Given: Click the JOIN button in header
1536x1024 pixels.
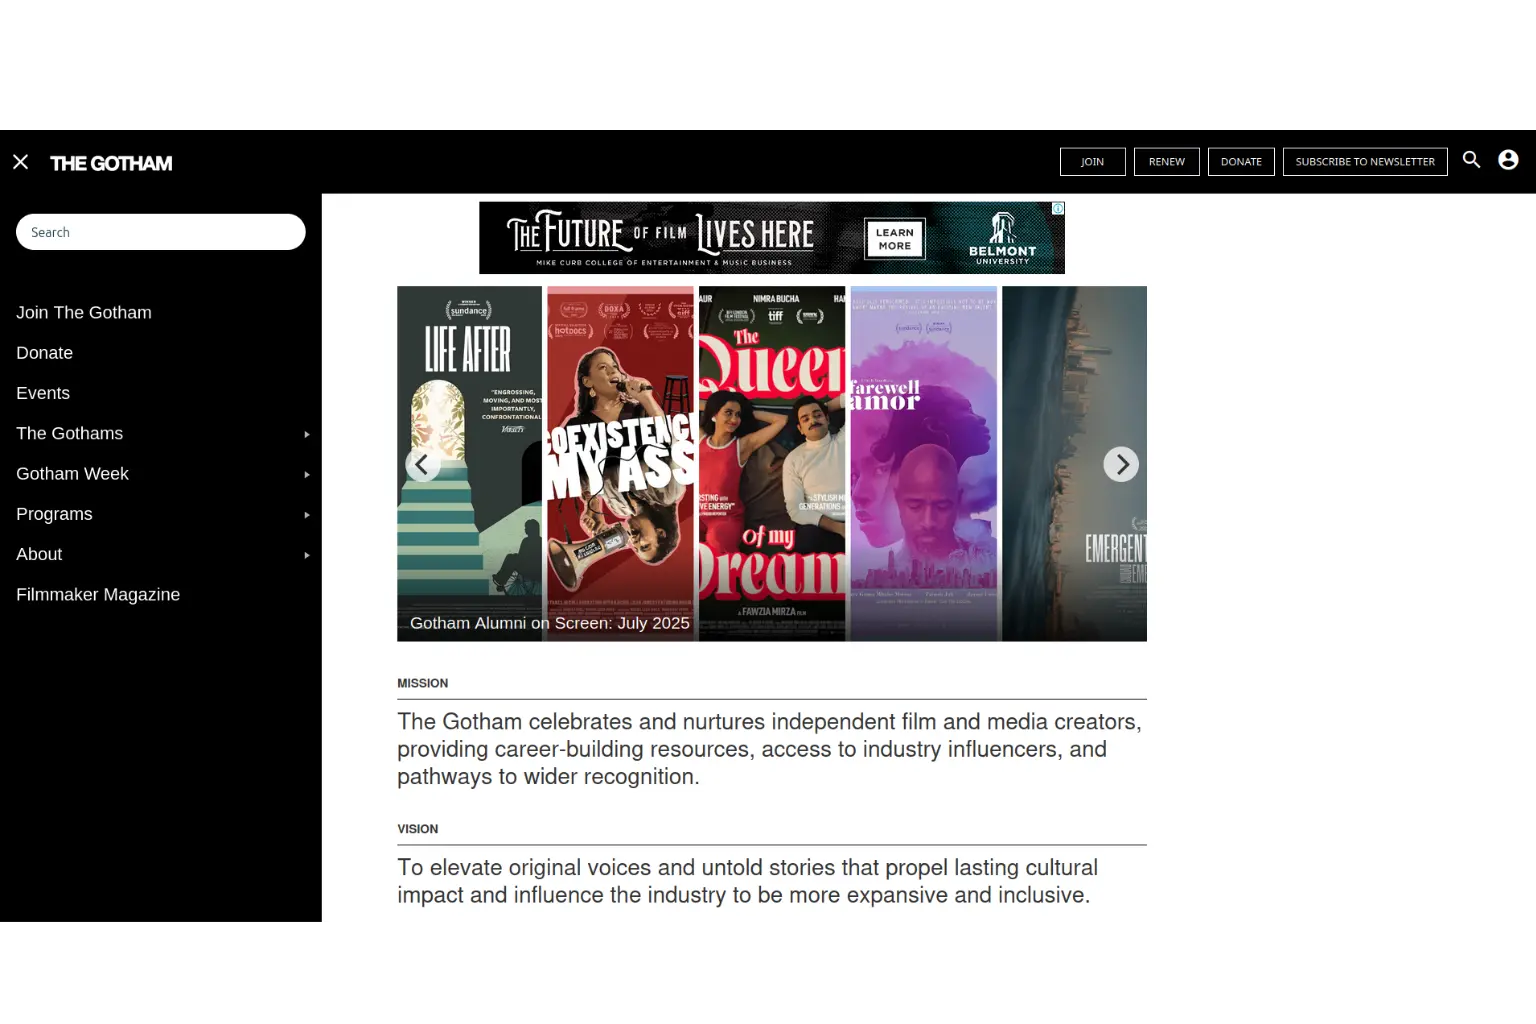Looking at the screenshot, I should pos(1092,162).
